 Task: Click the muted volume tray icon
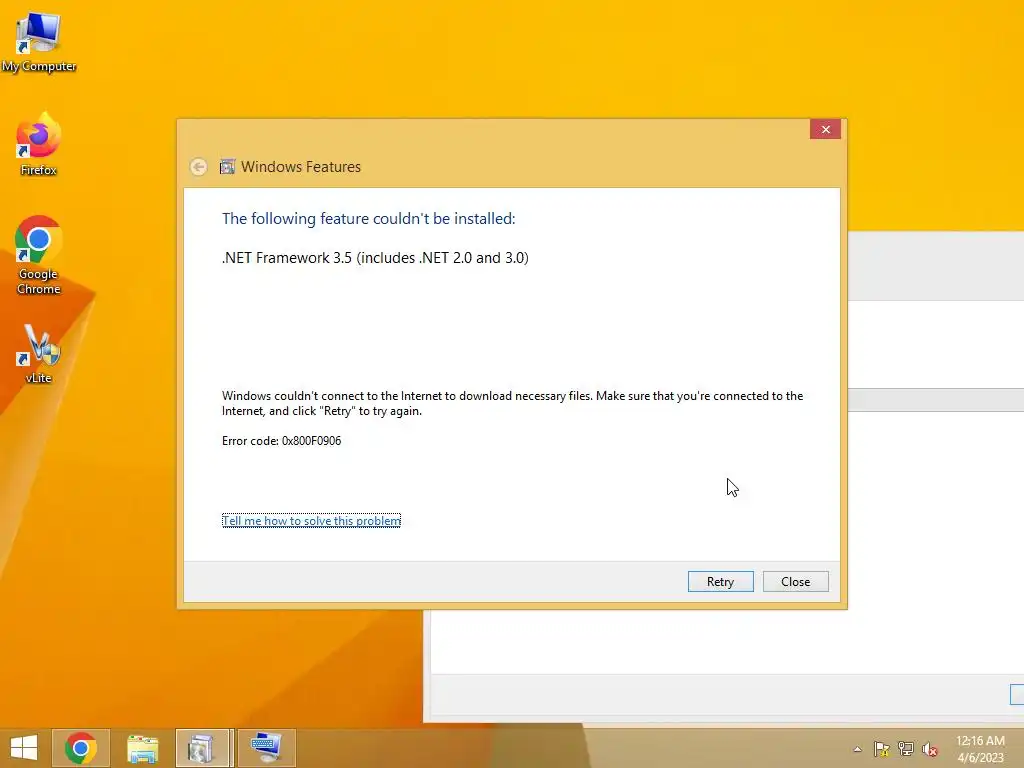930,749
